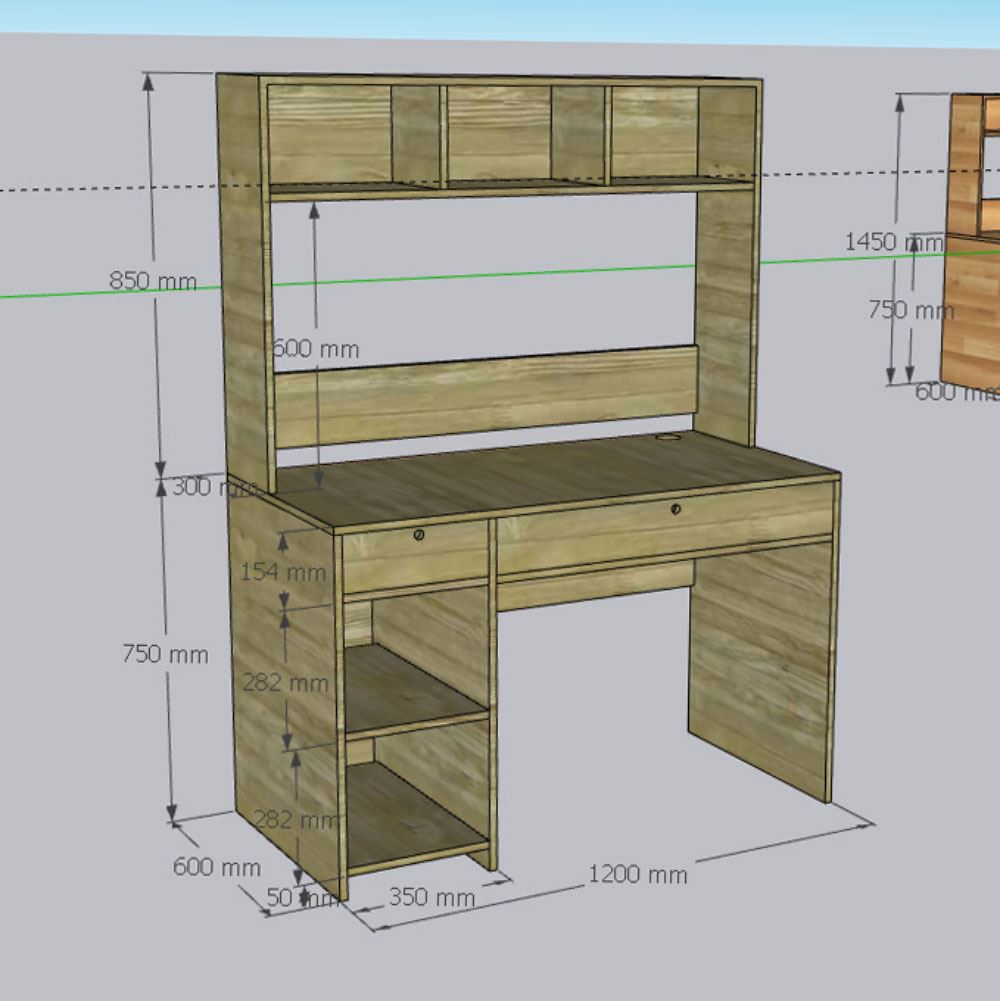The height and width of the screenshot is (1001, 1000).
Task: Click the 850 mm hutch height dimension
Action: [x=152, y=281]
